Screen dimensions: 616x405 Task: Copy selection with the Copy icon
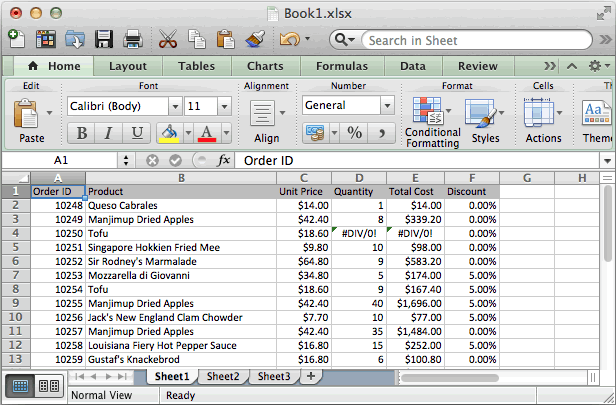(197, 39)
